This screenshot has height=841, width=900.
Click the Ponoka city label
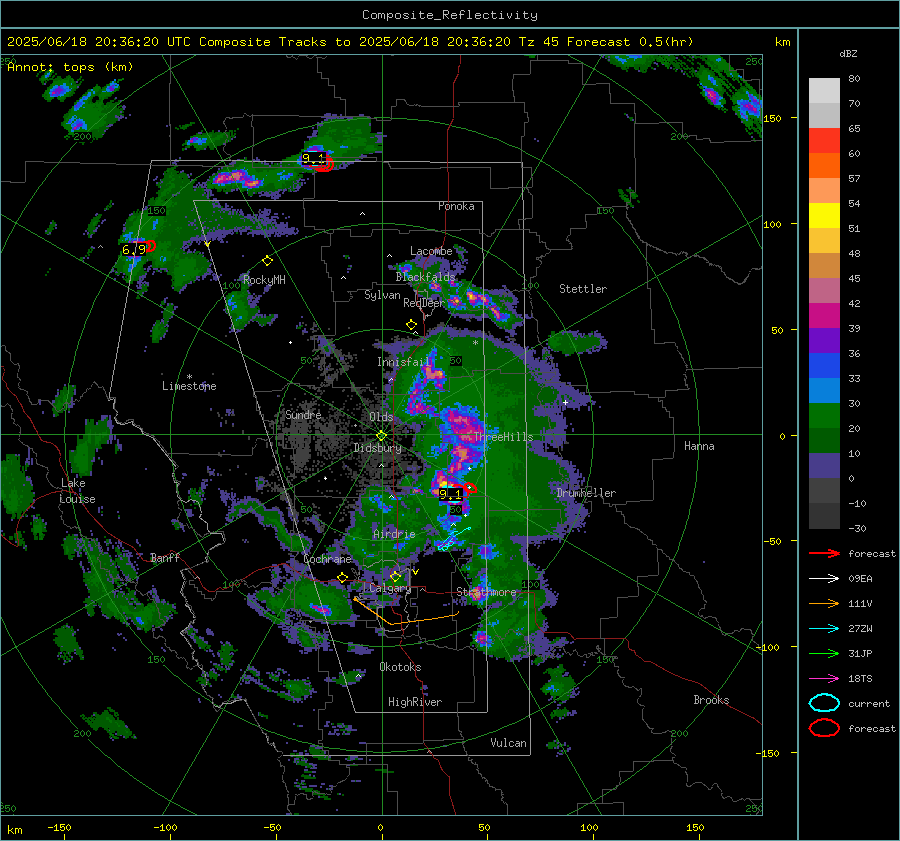(456, 206)
